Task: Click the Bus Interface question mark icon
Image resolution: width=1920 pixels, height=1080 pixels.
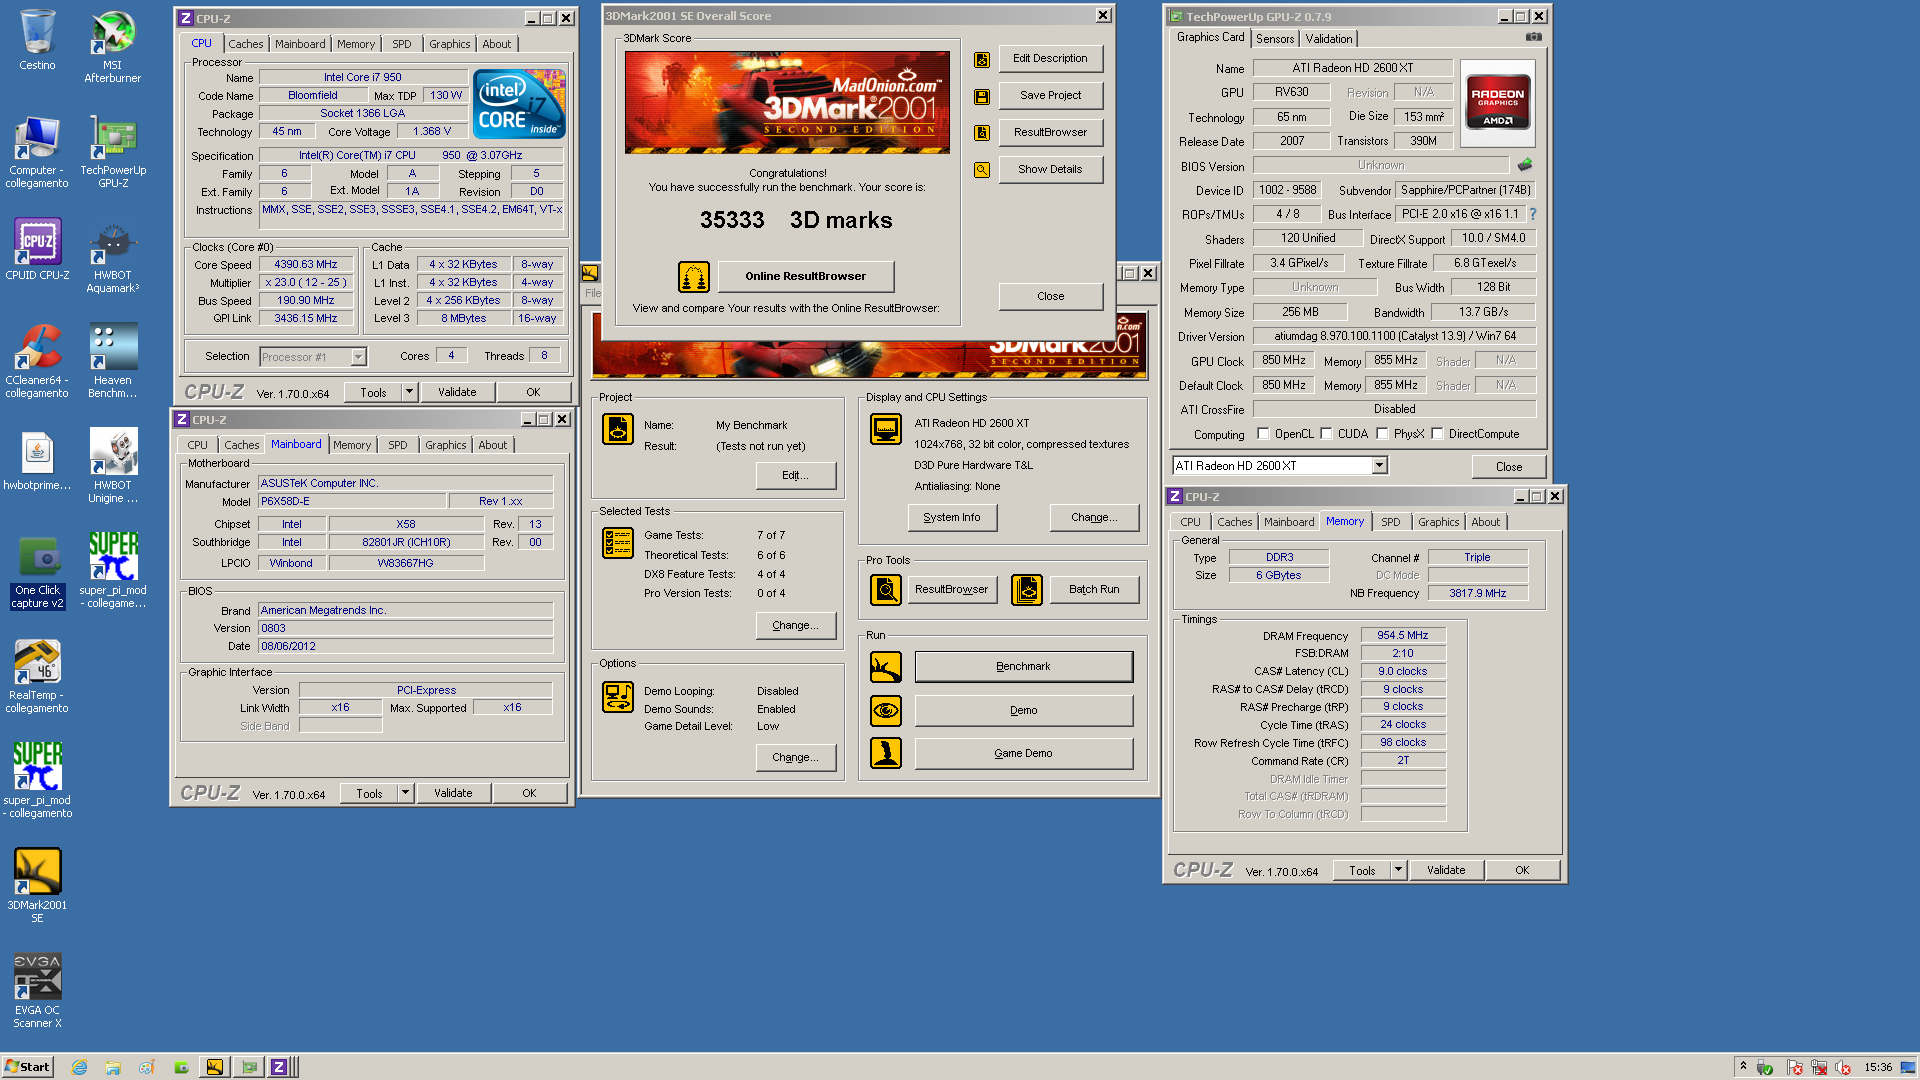Action: click(x=1533, y=214)
